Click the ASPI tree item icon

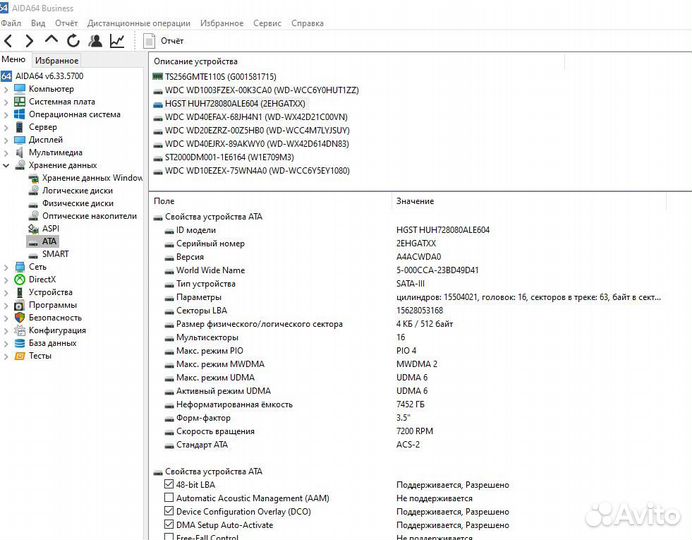(34, 229)
